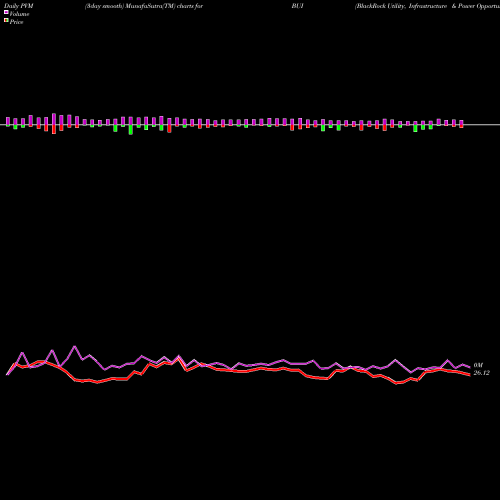Click the 'Daily PVM' title text
Viewport: 500px width, 500px height.
click(x=19, y=6)
